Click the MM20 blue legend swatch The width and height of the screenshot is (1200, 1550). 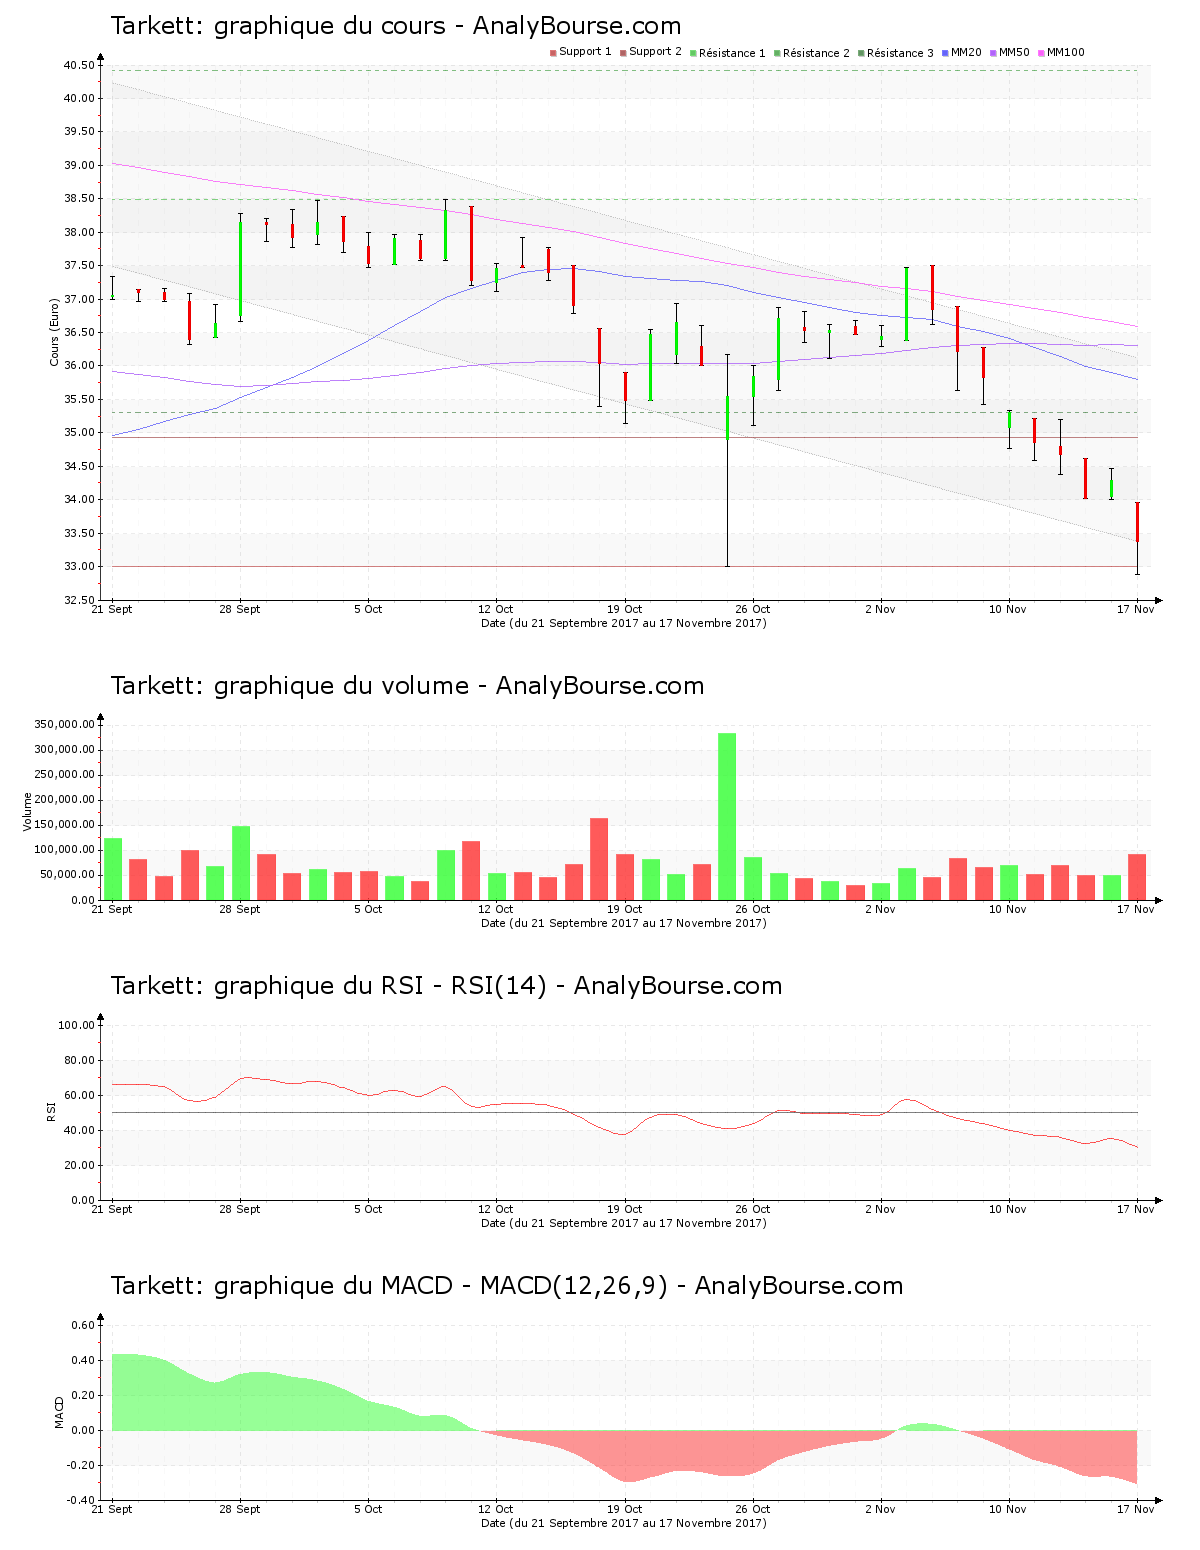(x=945, y=53)
